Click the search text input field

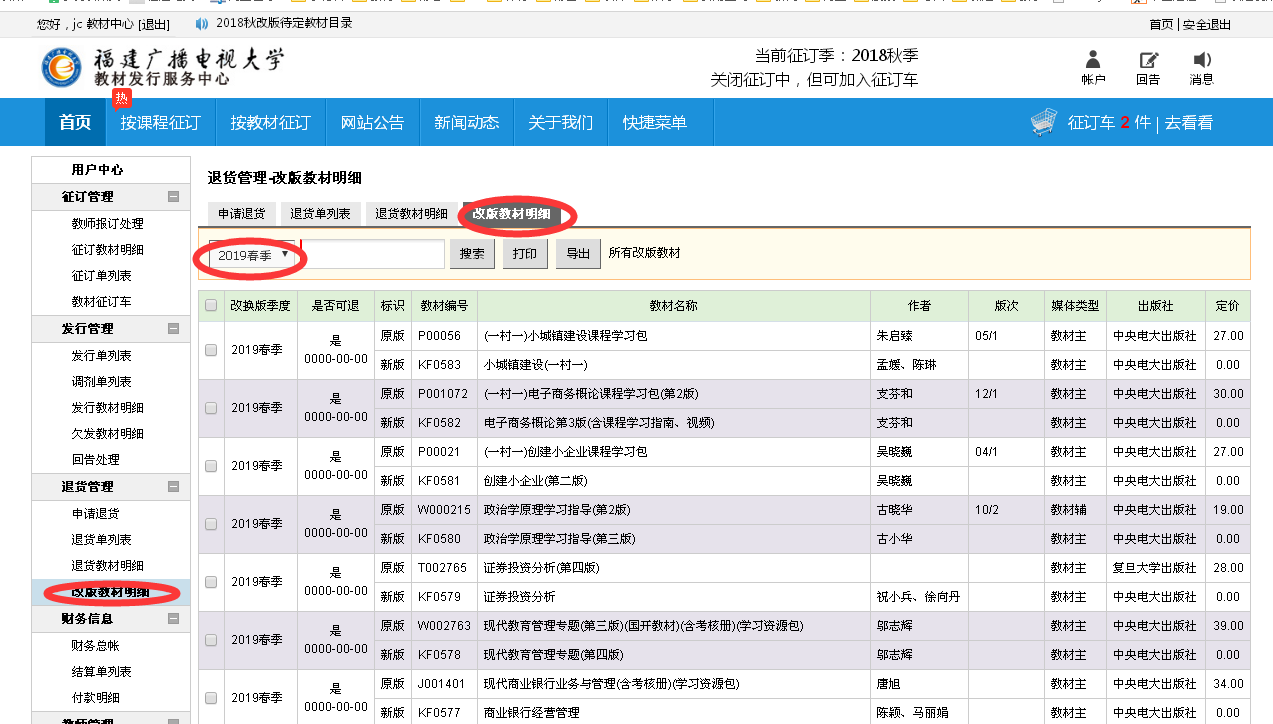coord(373,255)
